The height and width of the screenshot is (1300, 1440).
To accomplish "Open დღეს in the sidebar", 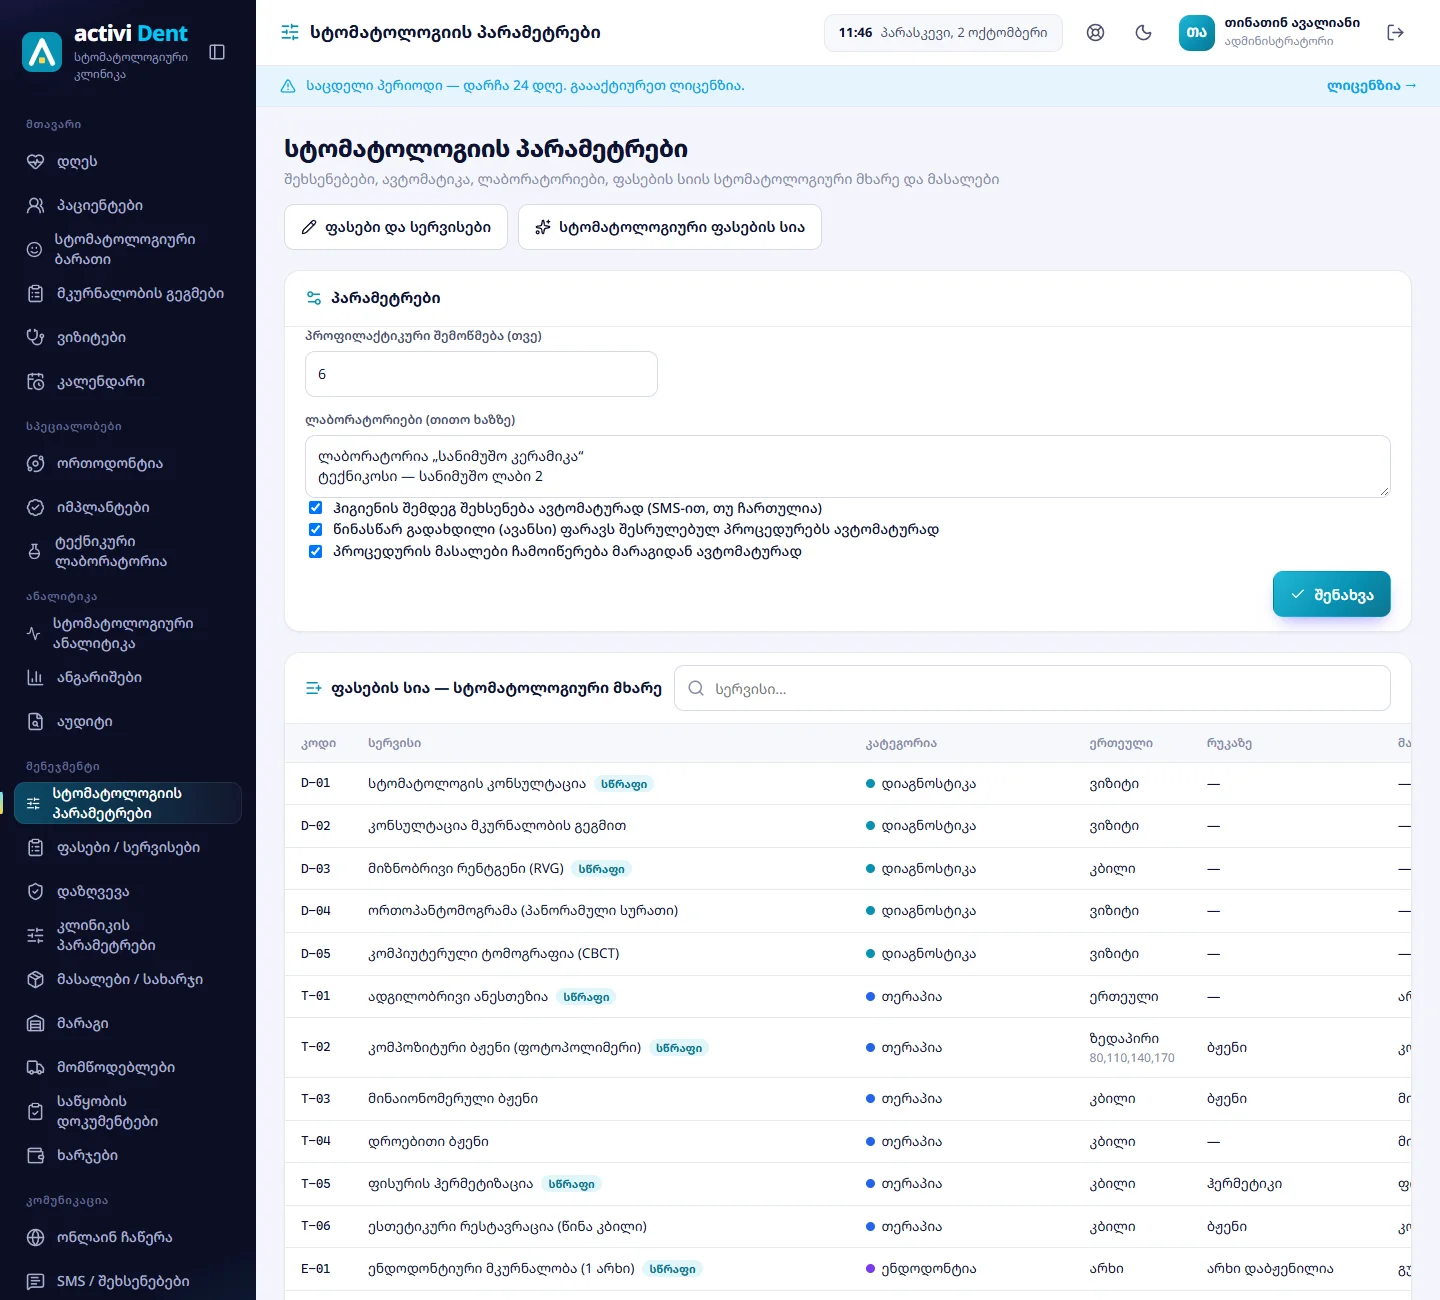I will coord(128,161).
